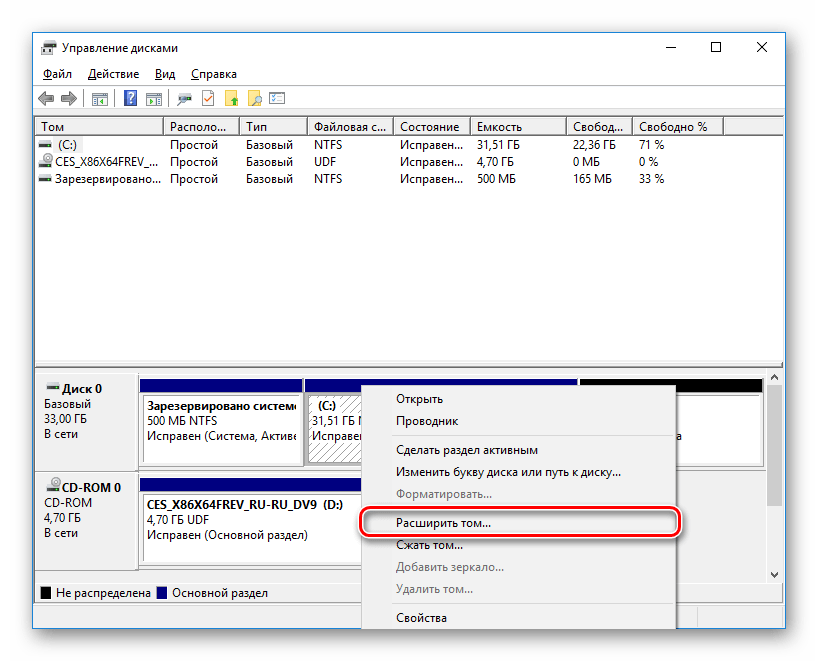818x661 pixels.
Task: Click the Forward navigation arrow in the toolbar
Action: 67,98
